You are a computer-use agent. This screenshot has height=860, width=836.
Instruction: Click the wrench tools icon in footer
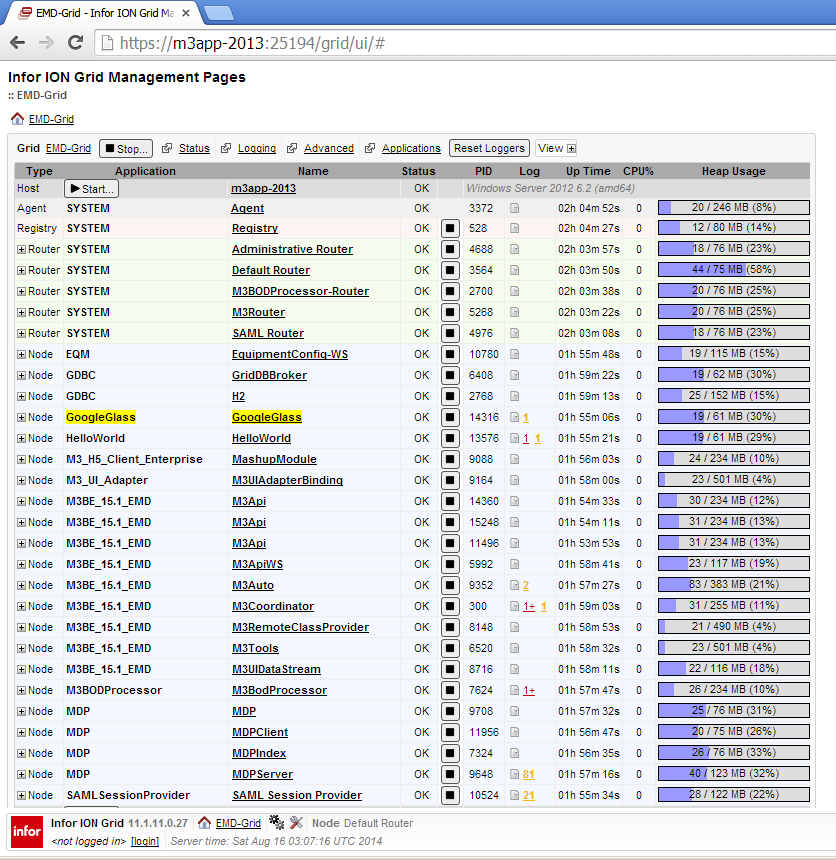pyautogui.click(x=296, y=823)
